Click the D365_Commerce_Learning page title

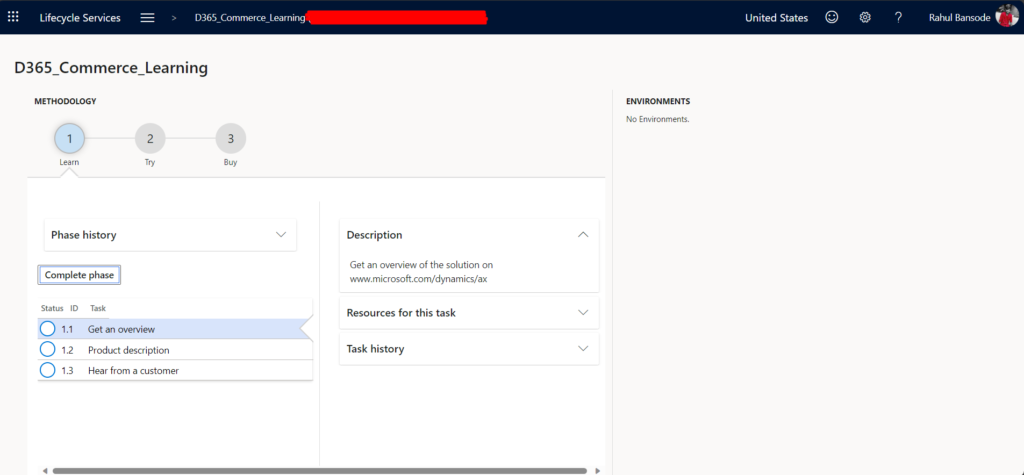click(x=111, y=67)
